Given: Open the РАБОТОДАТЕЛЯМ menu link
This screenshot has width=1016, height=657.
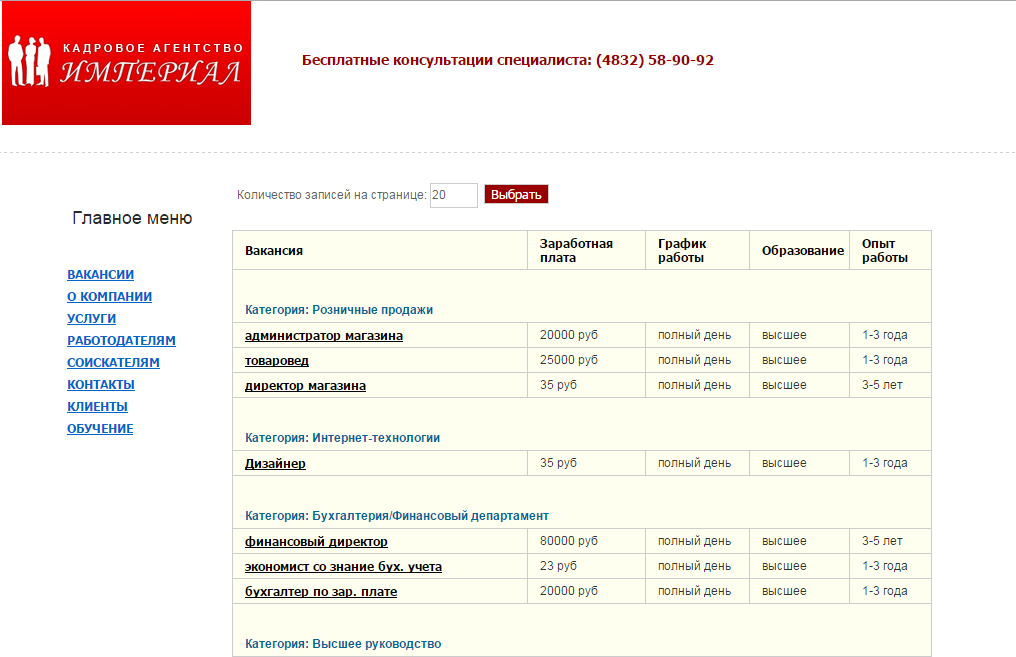Looking at the screenshot, I should pyautogui.click(x=121, y=341).
